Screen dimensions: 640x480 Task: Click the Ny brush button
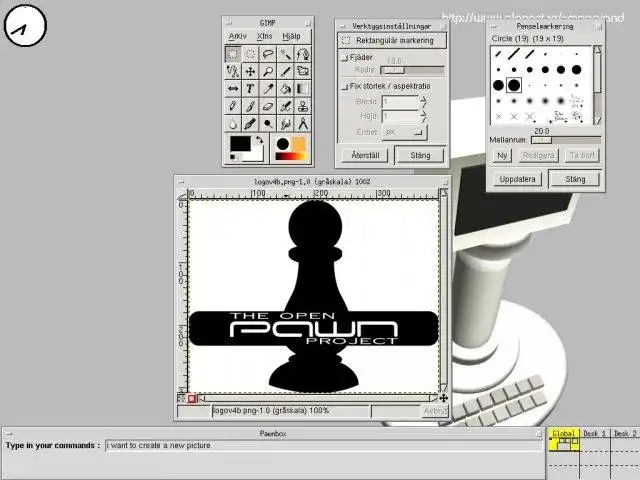point(502,156)
